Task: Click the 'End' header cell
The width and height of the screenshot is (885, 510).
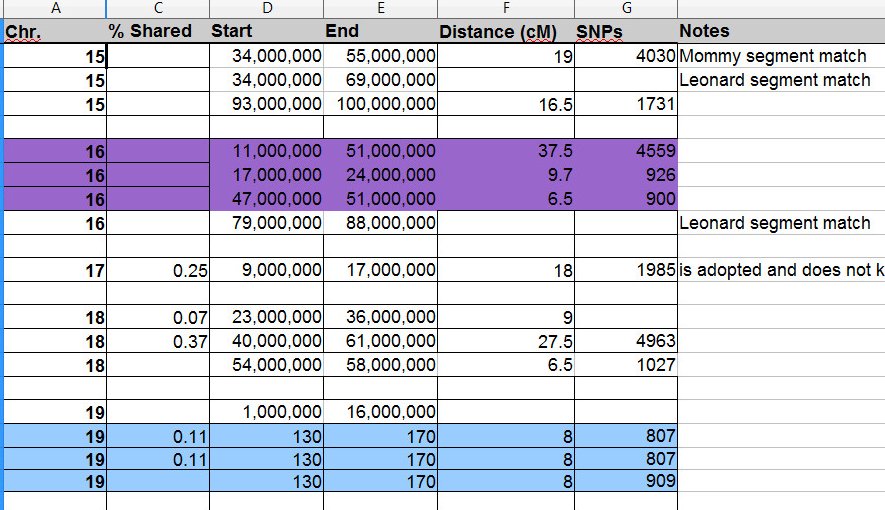Action: [x=380, y=31]
